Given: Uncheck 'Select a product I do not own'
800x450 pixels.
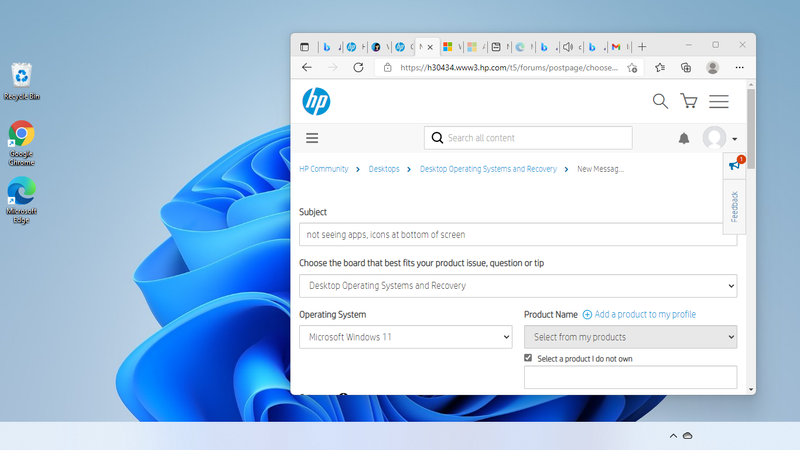Looking at the screenshot, I should pyautogui.click(x=529, y=358).
